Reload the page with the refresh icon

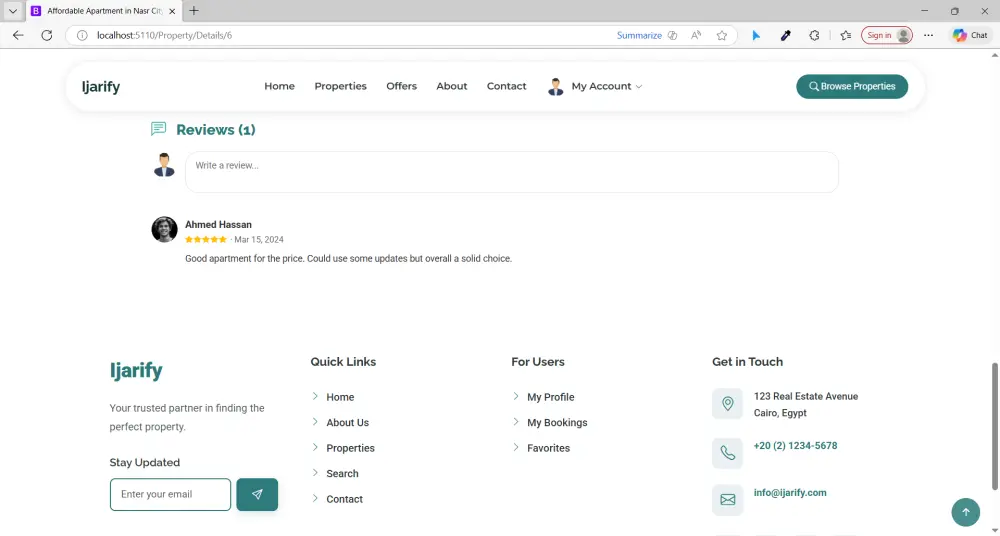pyautogui.click(x=47, y=35)
